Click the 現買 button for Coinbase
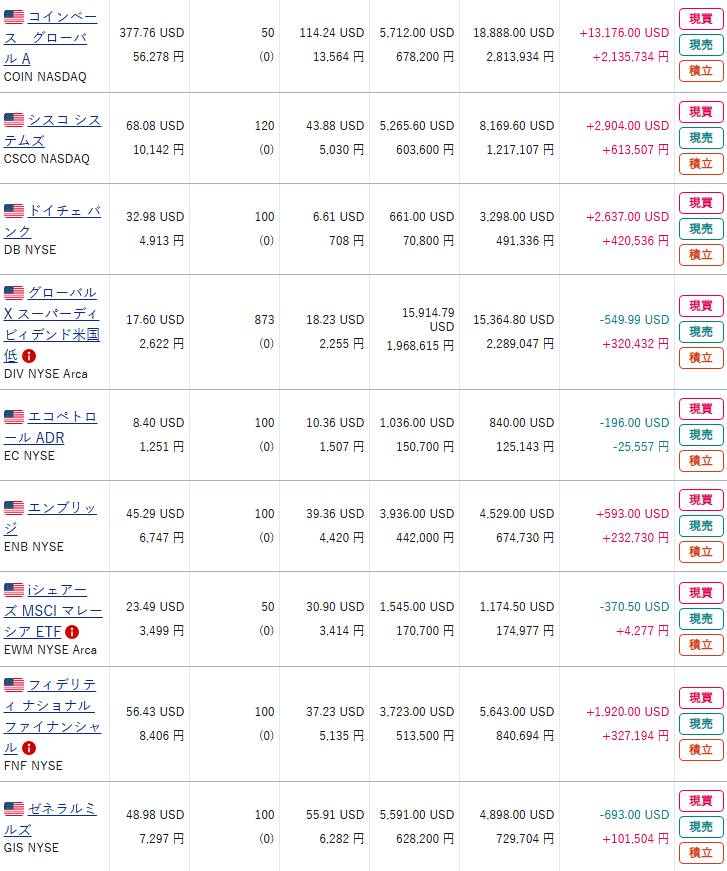This screenshot has width=727, height=871. pyautogui.click(x=701, y=19)
